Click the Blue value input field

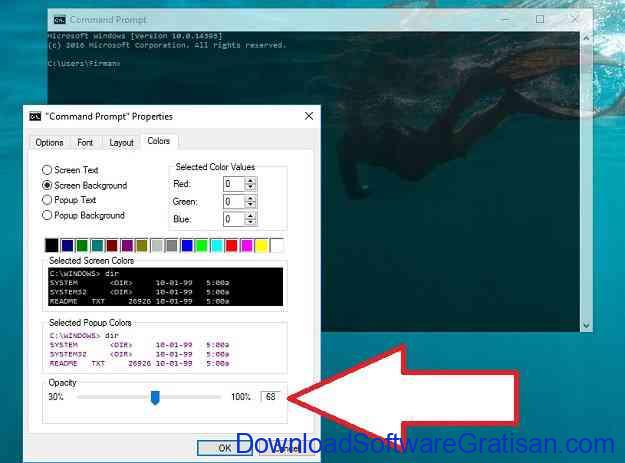pos(233,219)
